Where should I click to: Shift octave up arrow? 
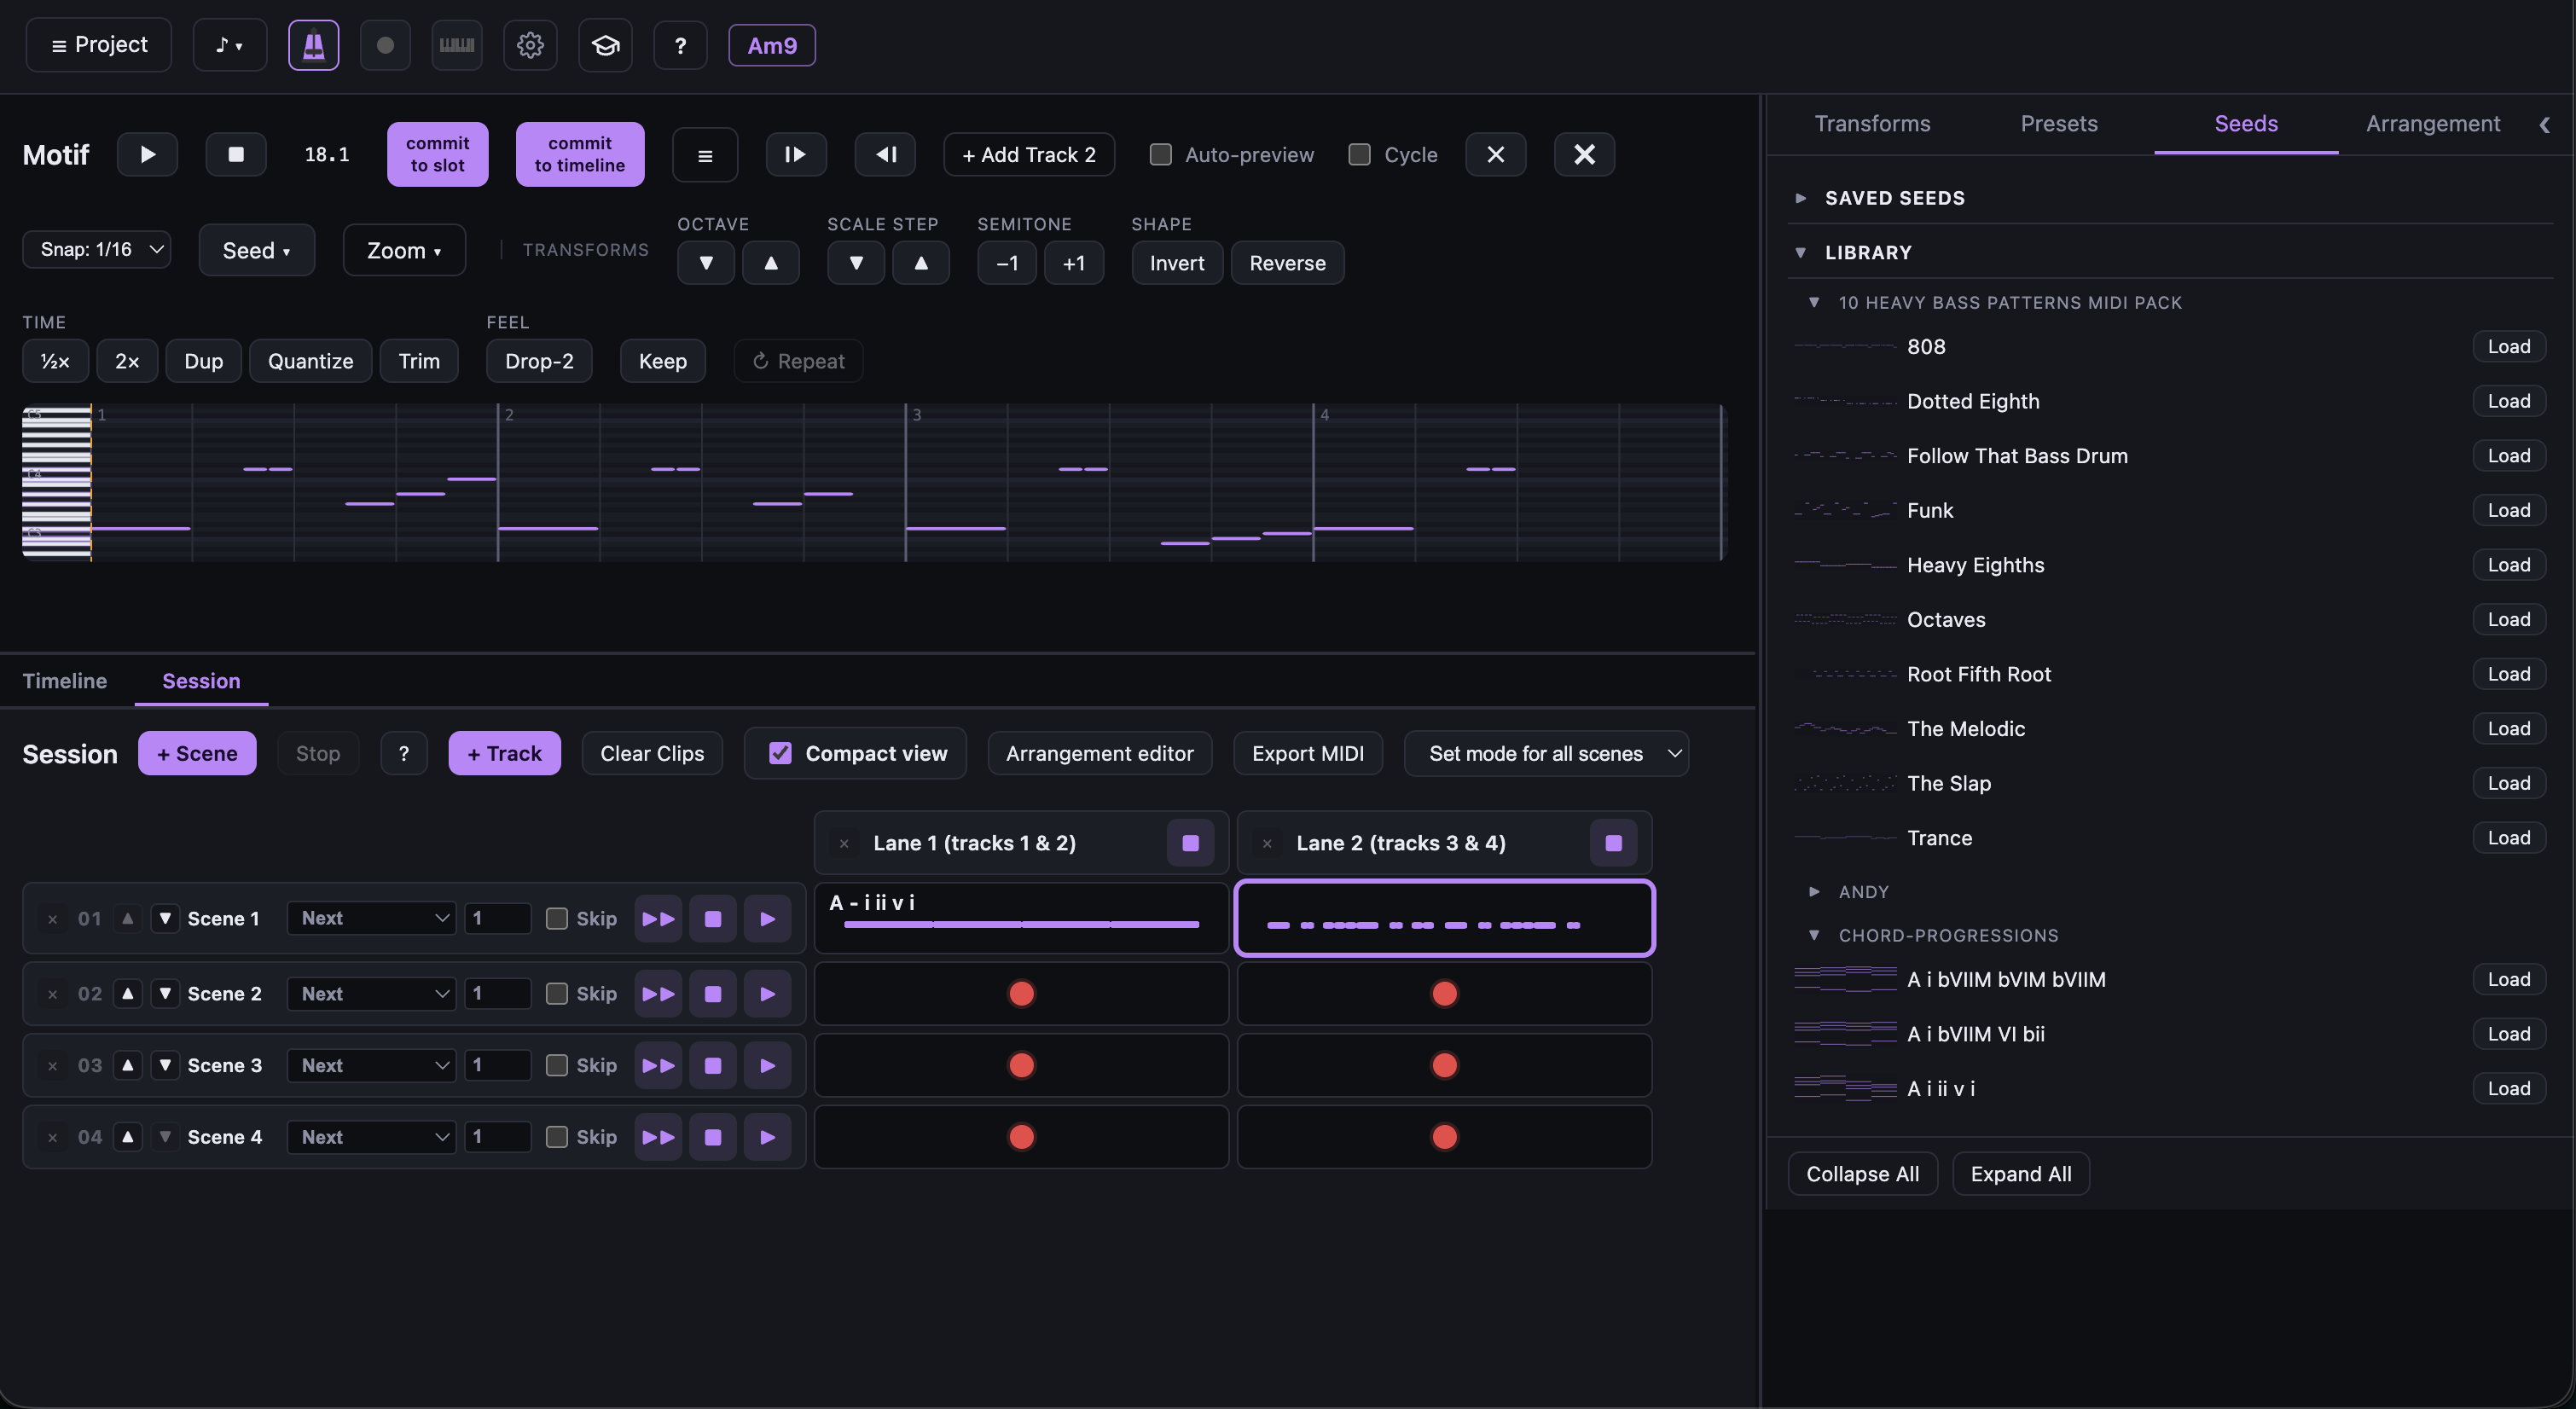(x=771, y=263)
